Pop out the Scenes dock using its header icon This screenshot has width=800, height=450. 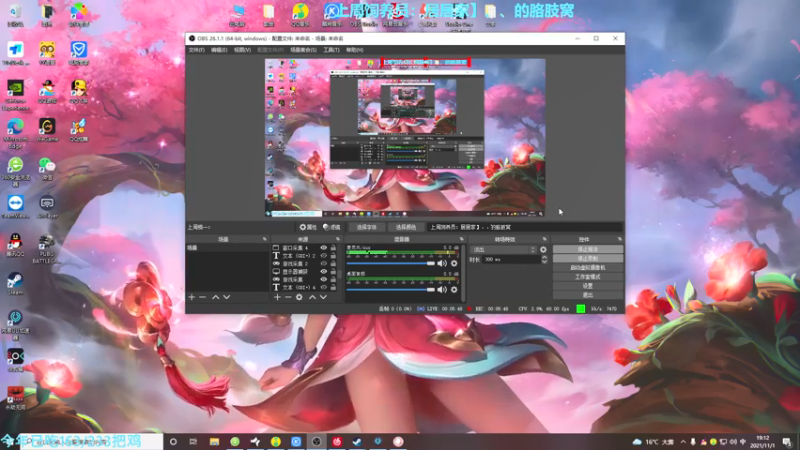264,239
